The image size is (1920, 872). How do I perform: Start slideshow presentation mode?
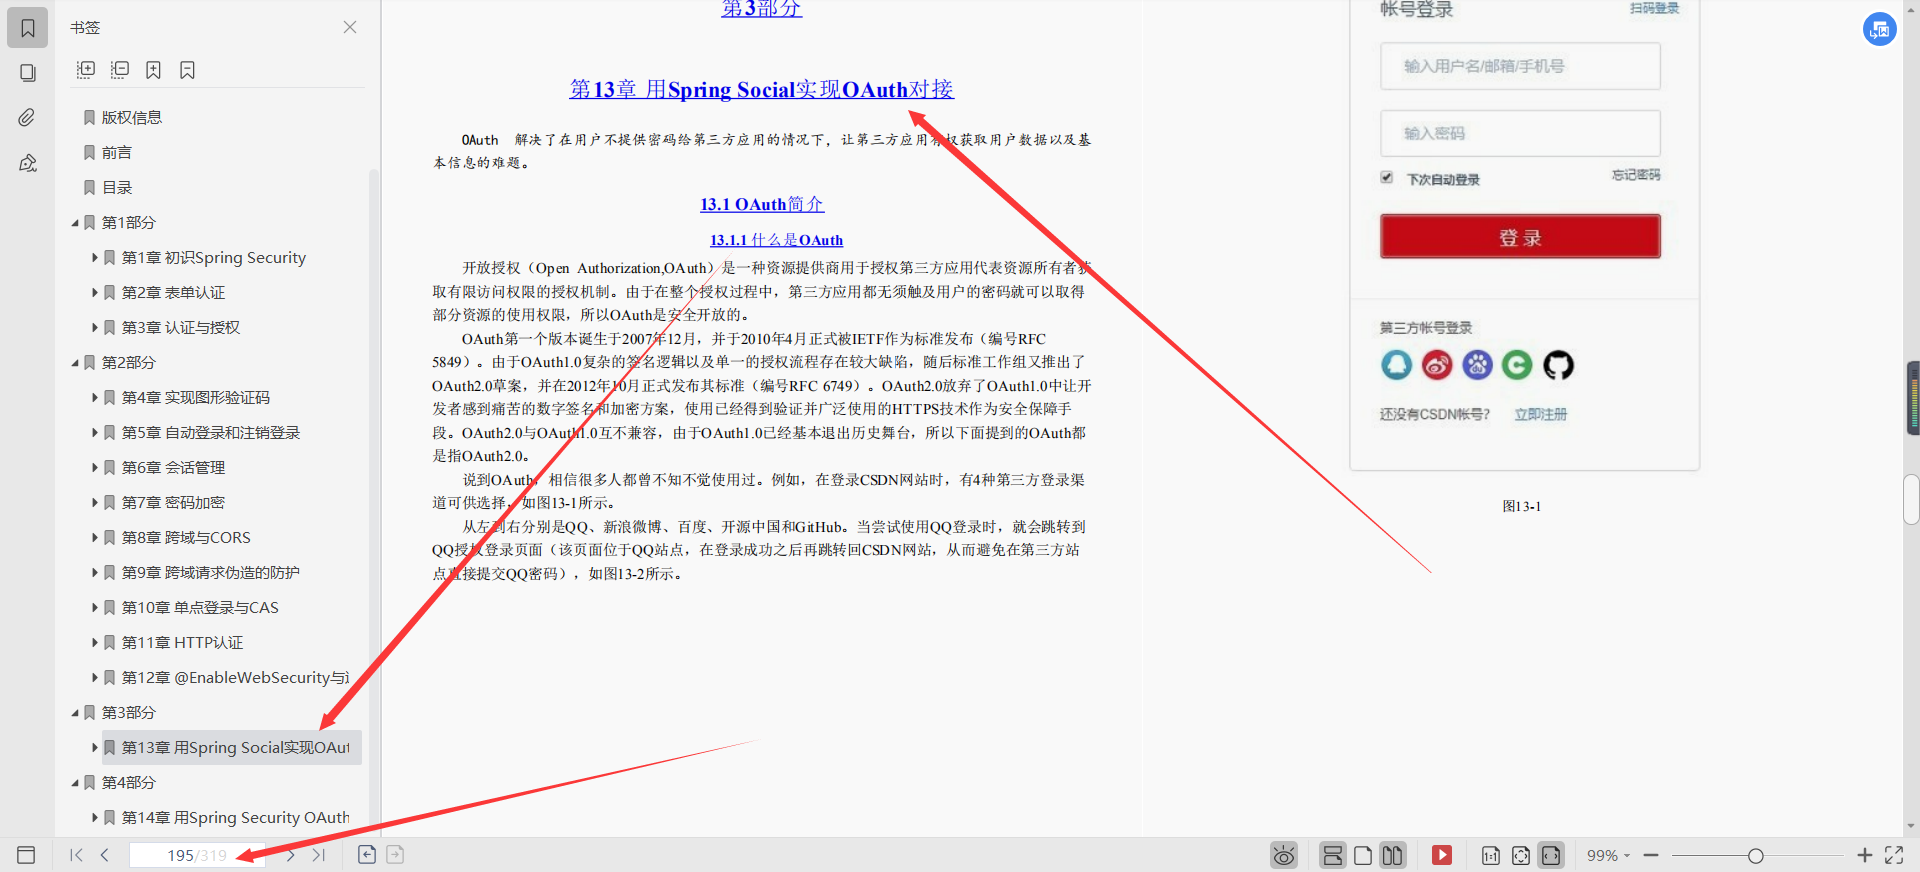click(1442, 855)
